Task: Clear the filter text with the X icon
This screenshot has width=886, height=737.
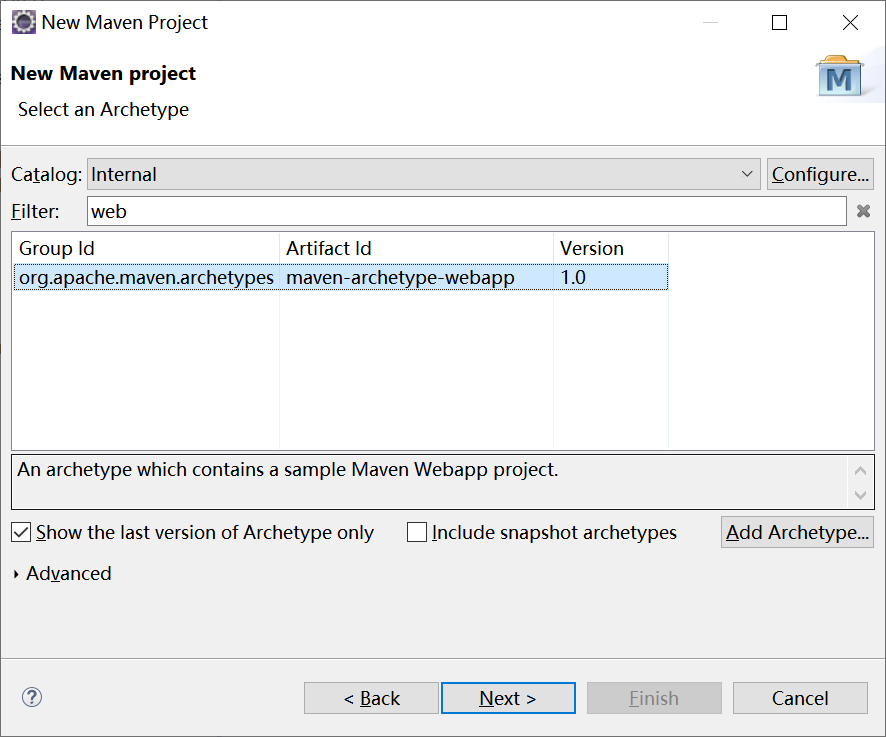Action: click(x=863, y=211)
